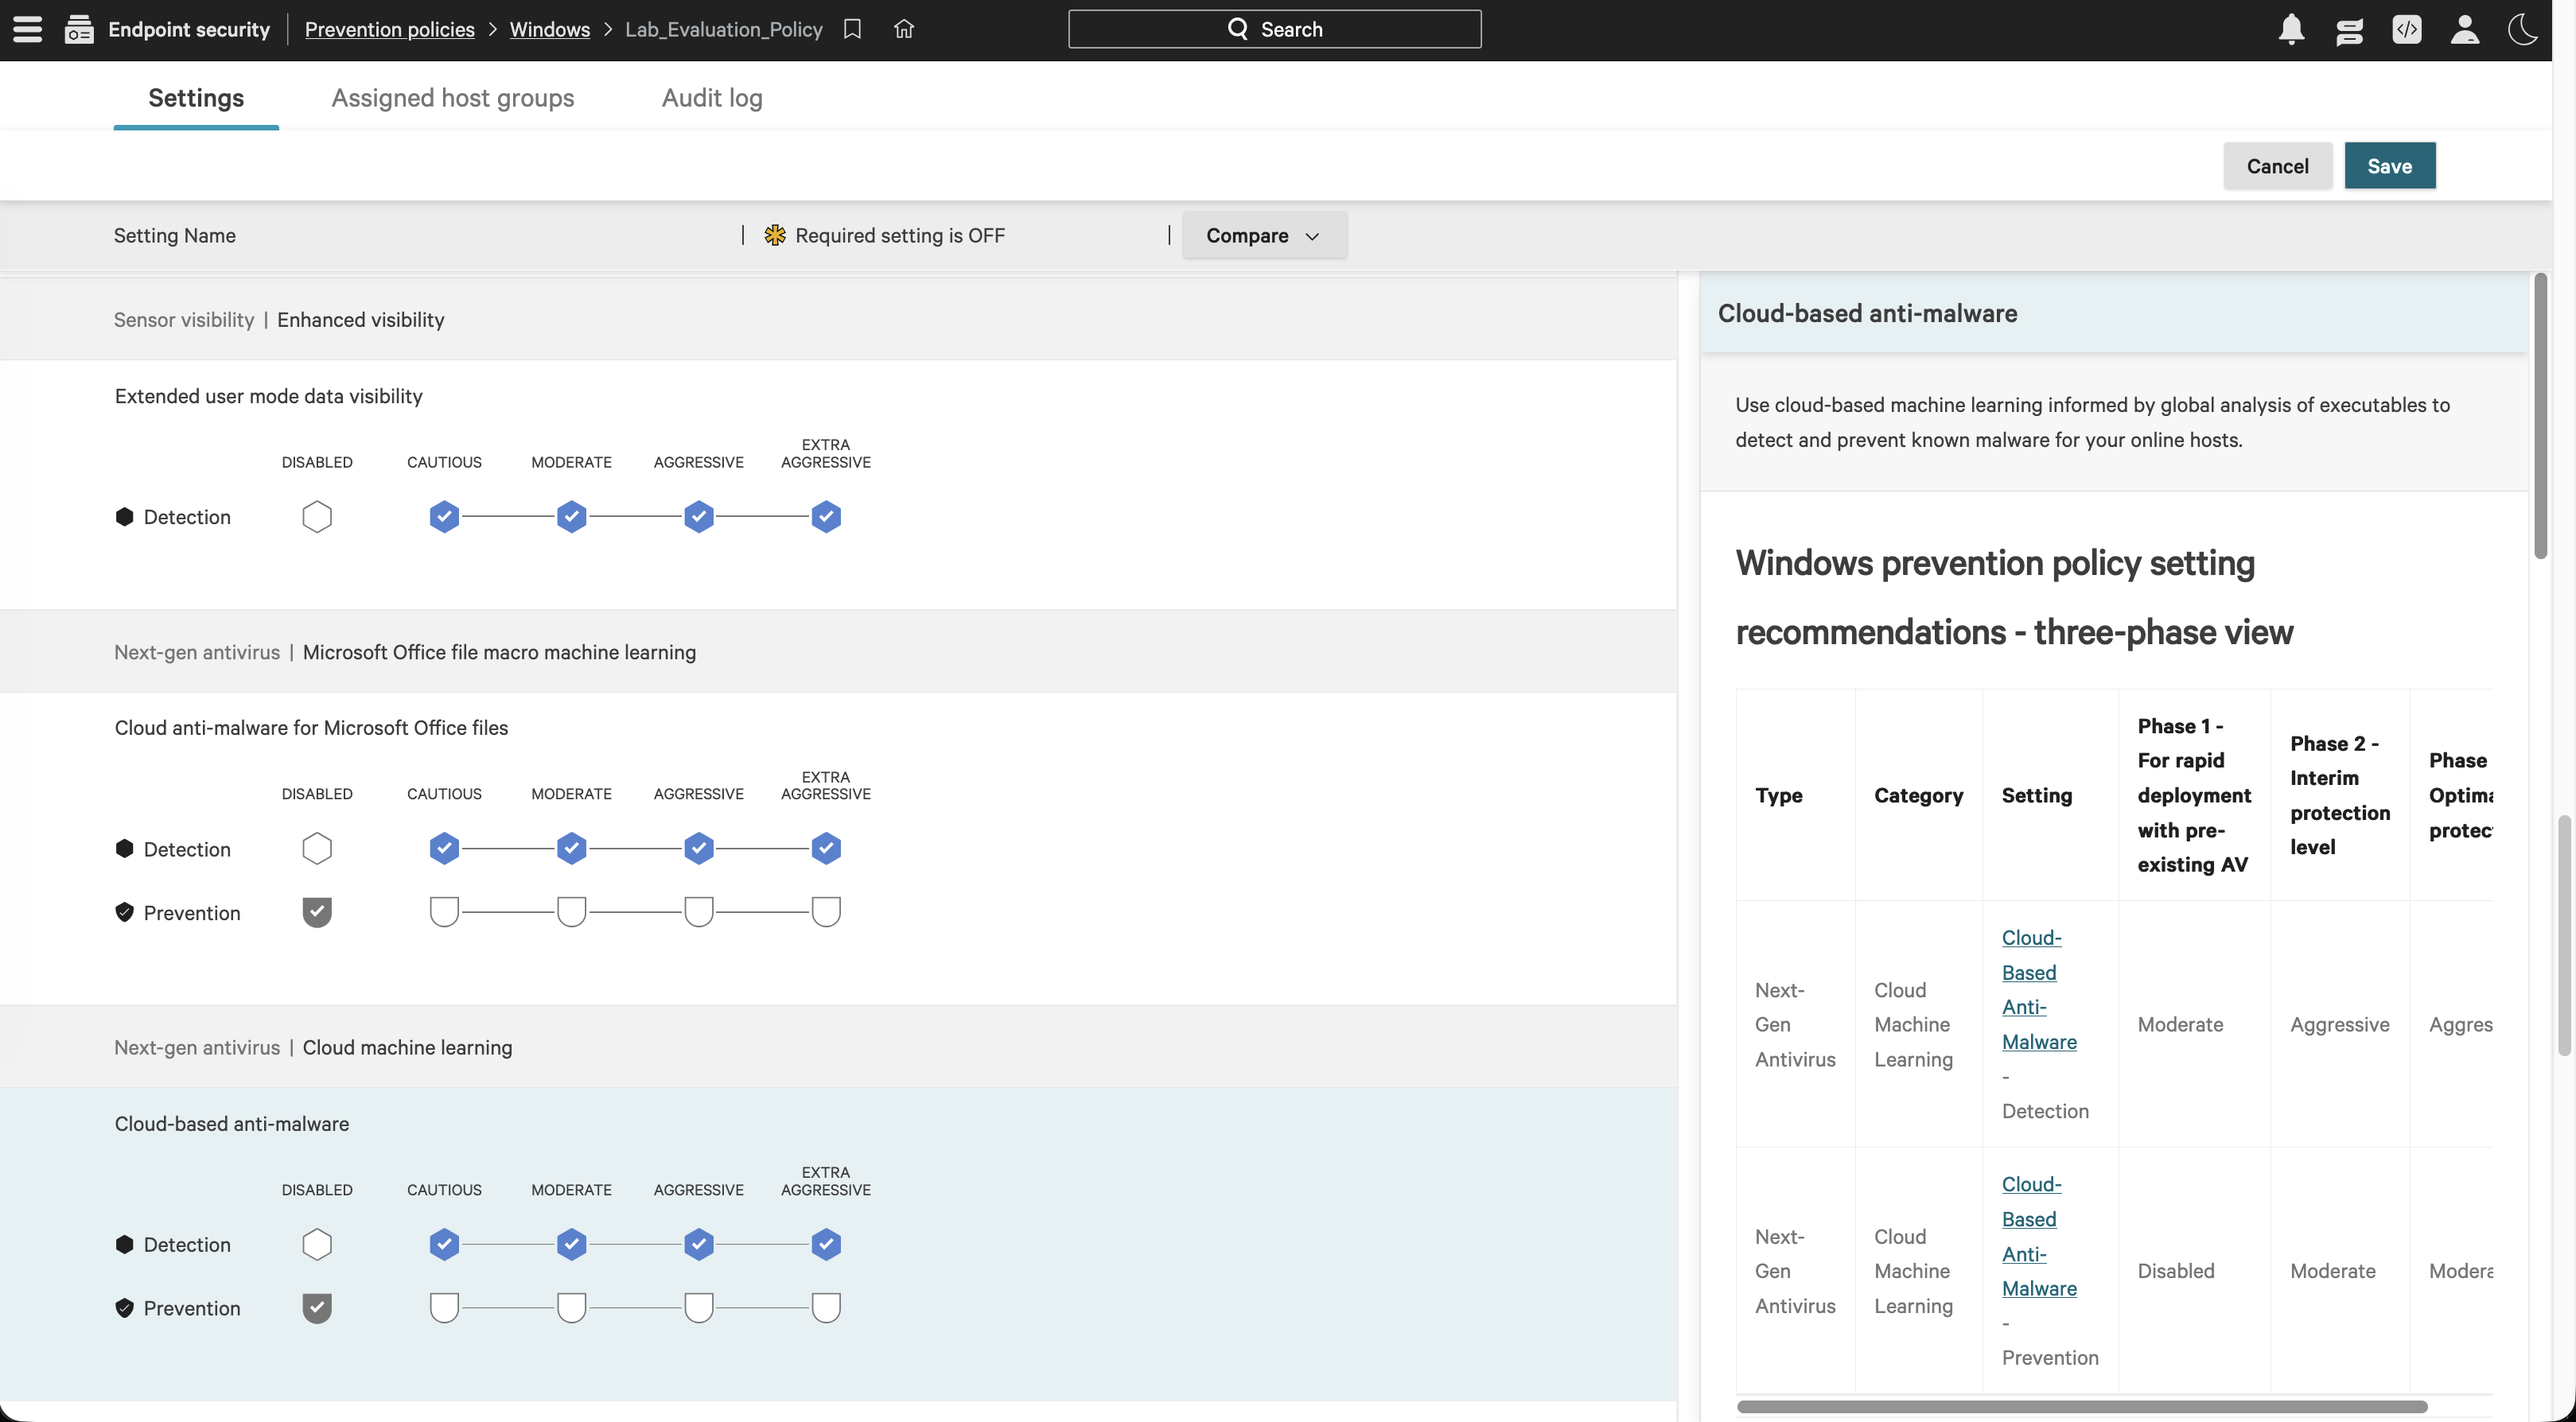Click the Endpoint security module icon
The image size is (2576, 1422).
click(79, 29)
